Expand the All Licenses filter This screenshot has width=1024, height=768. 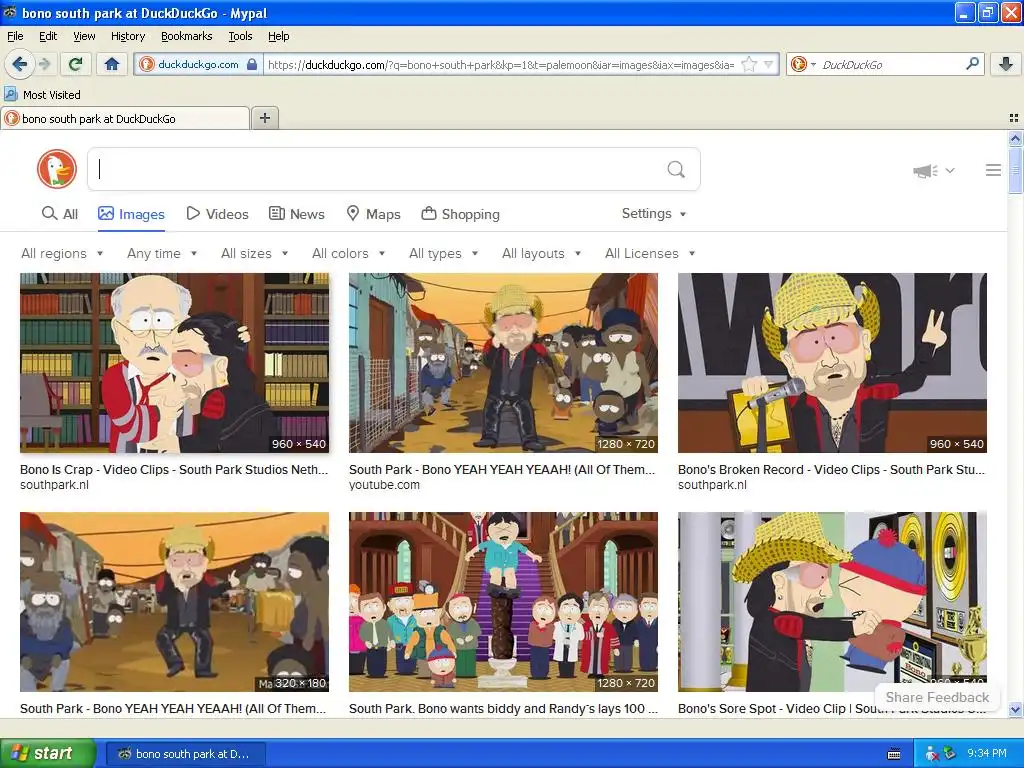click(650, 253)
